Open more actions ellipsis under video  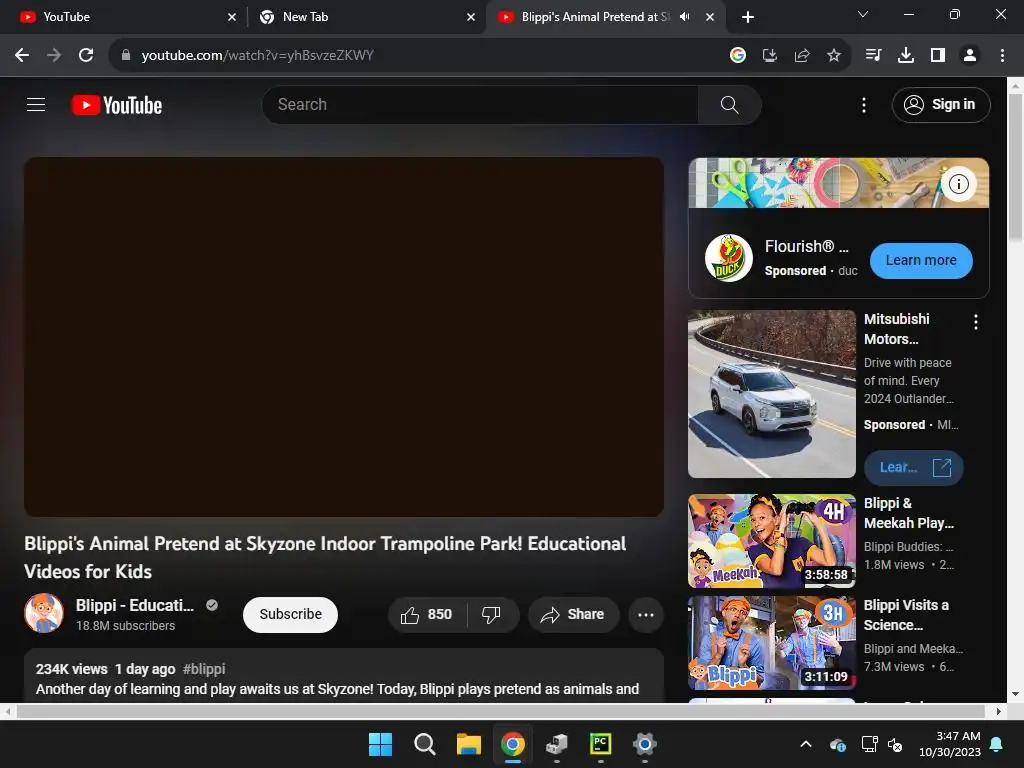point(646,615)
